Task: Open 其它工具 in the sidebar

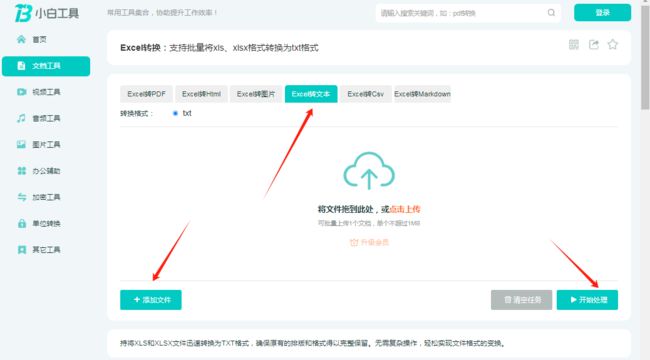Action: [39, 250]
